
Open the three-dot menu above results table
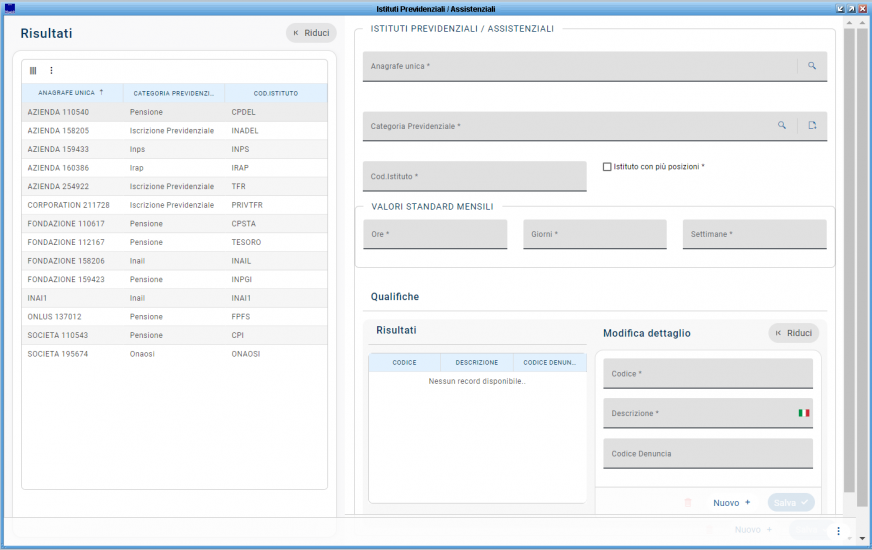pos(51,71)
